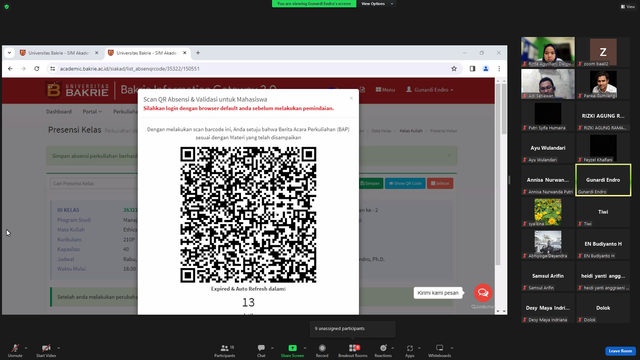This screenshot has width=640, height=360.
Task: Open the Participants panel
Action: (224, 350)
